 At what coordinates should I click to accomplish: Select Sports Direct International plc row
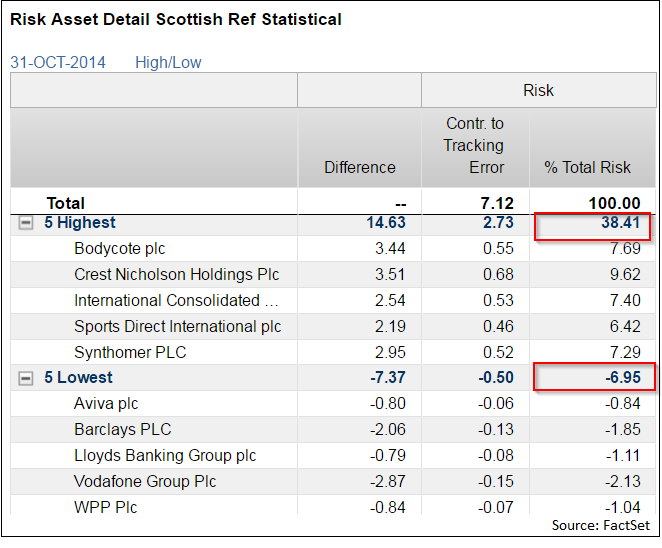pyautogui.click(x=177, y=326)
